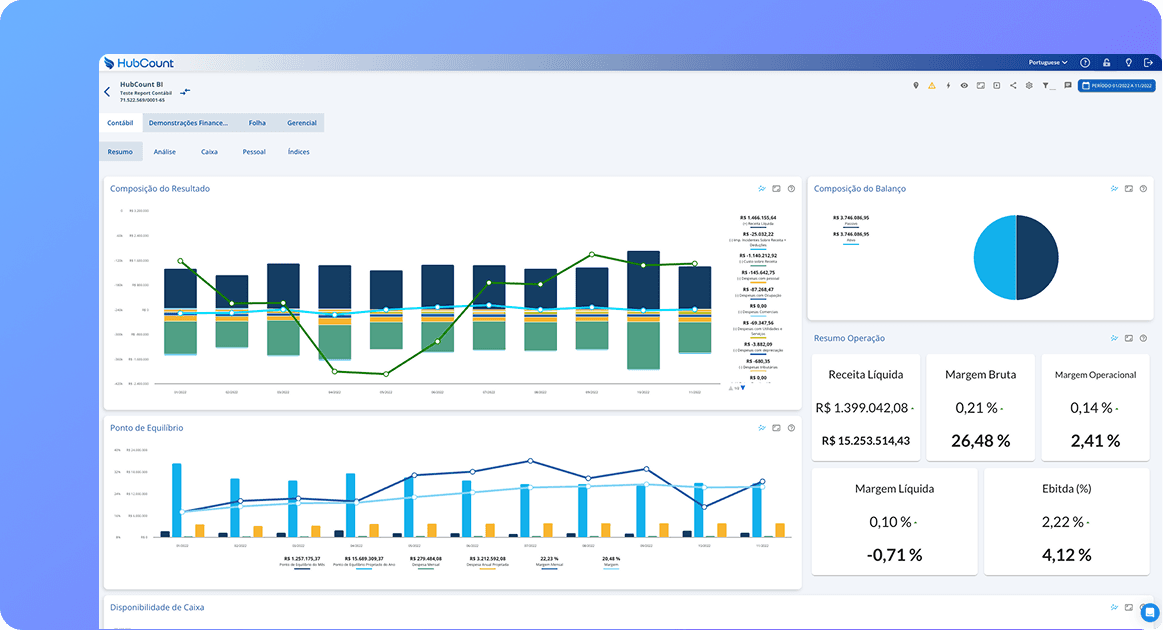This screenshot has width=1163, height=630.
Task: Click the Margem Bruta summary card
Action: [981, 407]
